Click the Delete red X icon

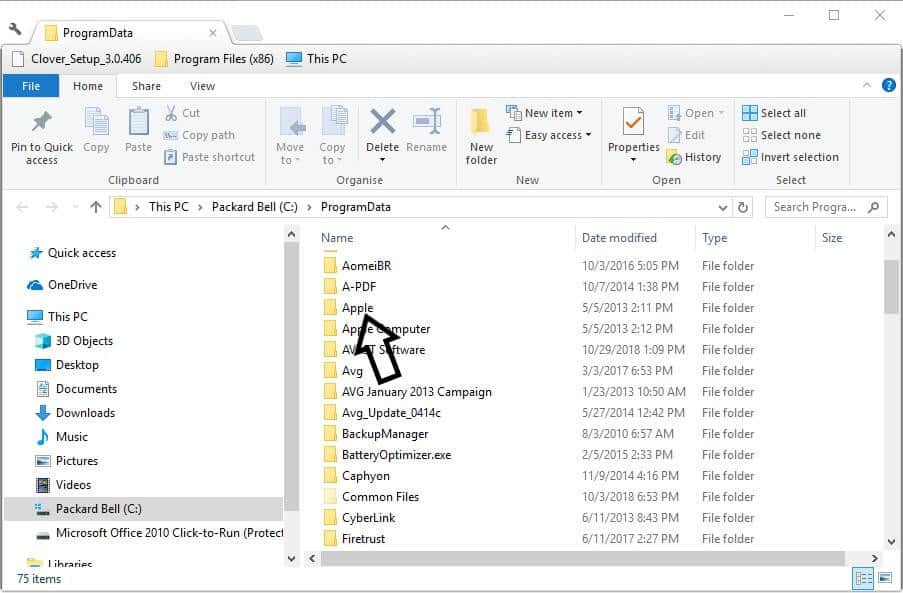point(382,121)
